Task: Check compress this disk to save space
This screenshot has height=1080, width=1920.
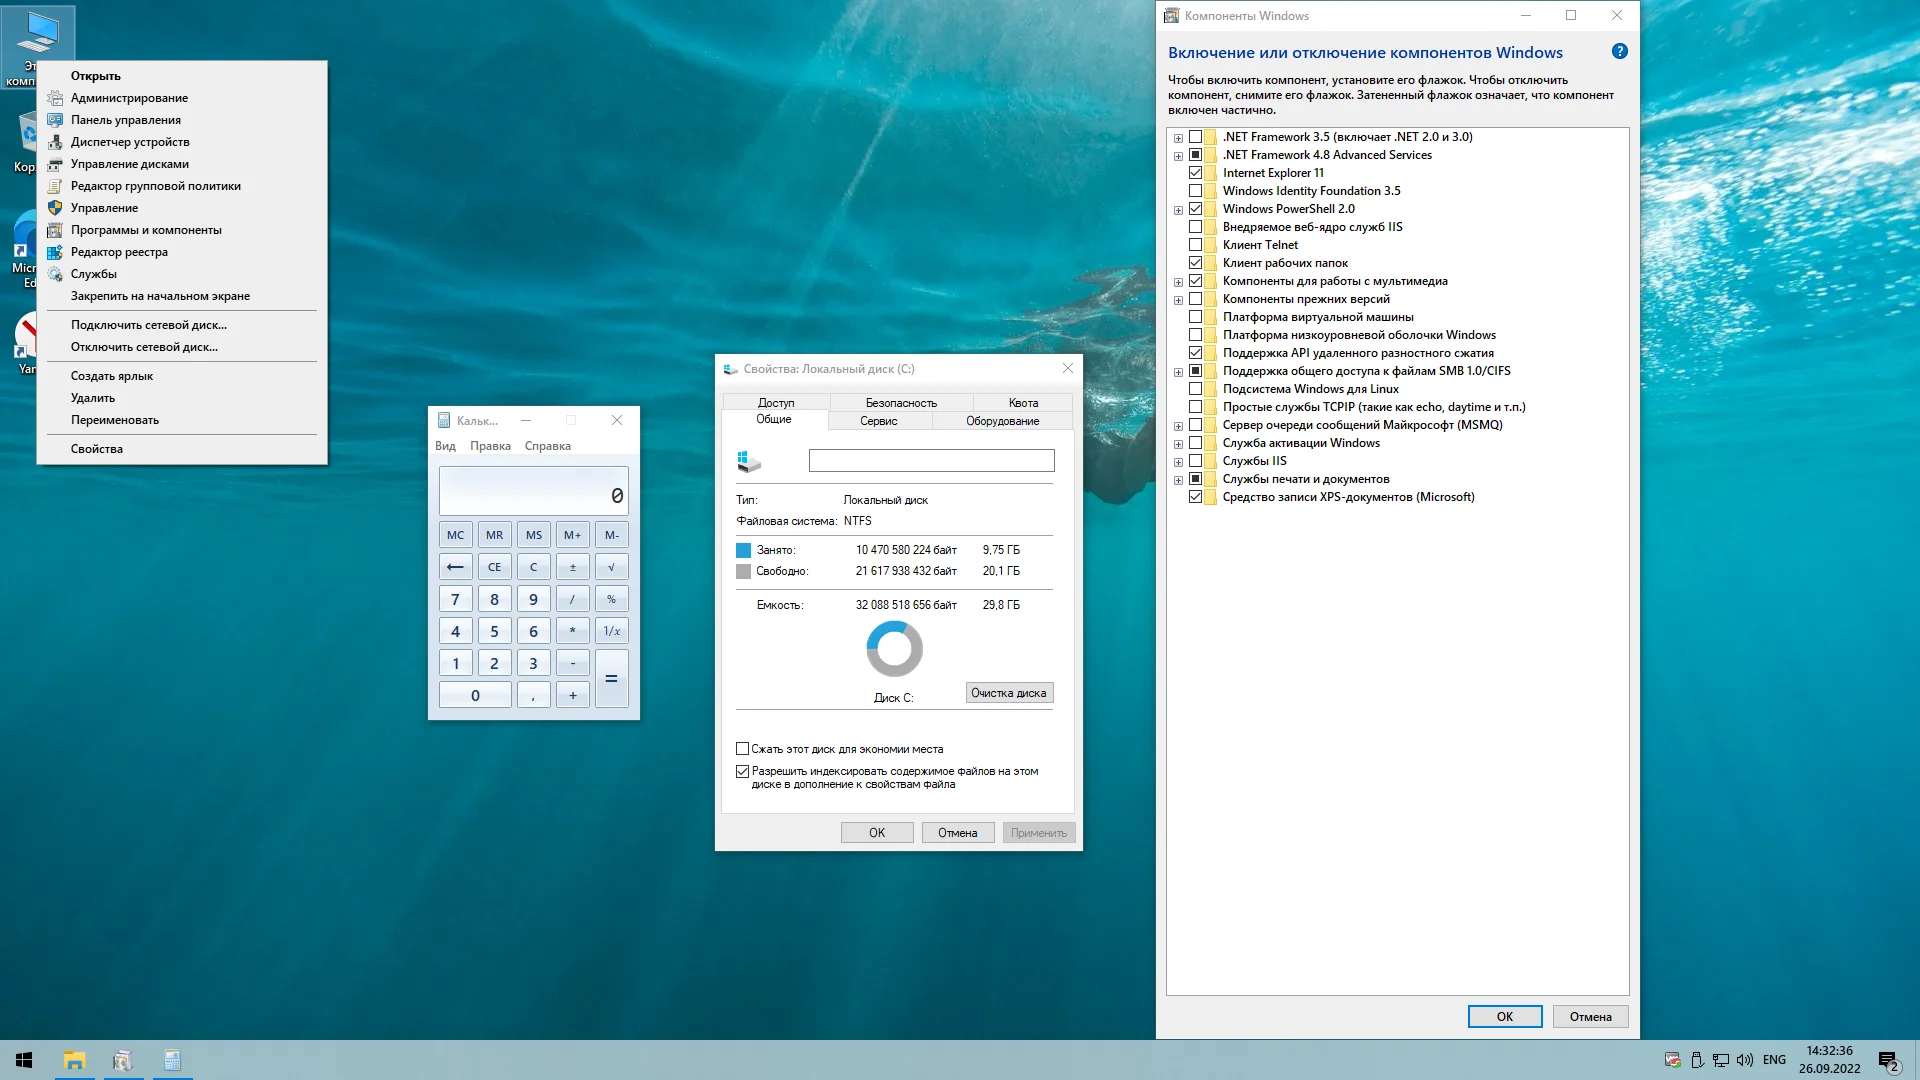Action: pyautogui.click(x=742, y=749)
